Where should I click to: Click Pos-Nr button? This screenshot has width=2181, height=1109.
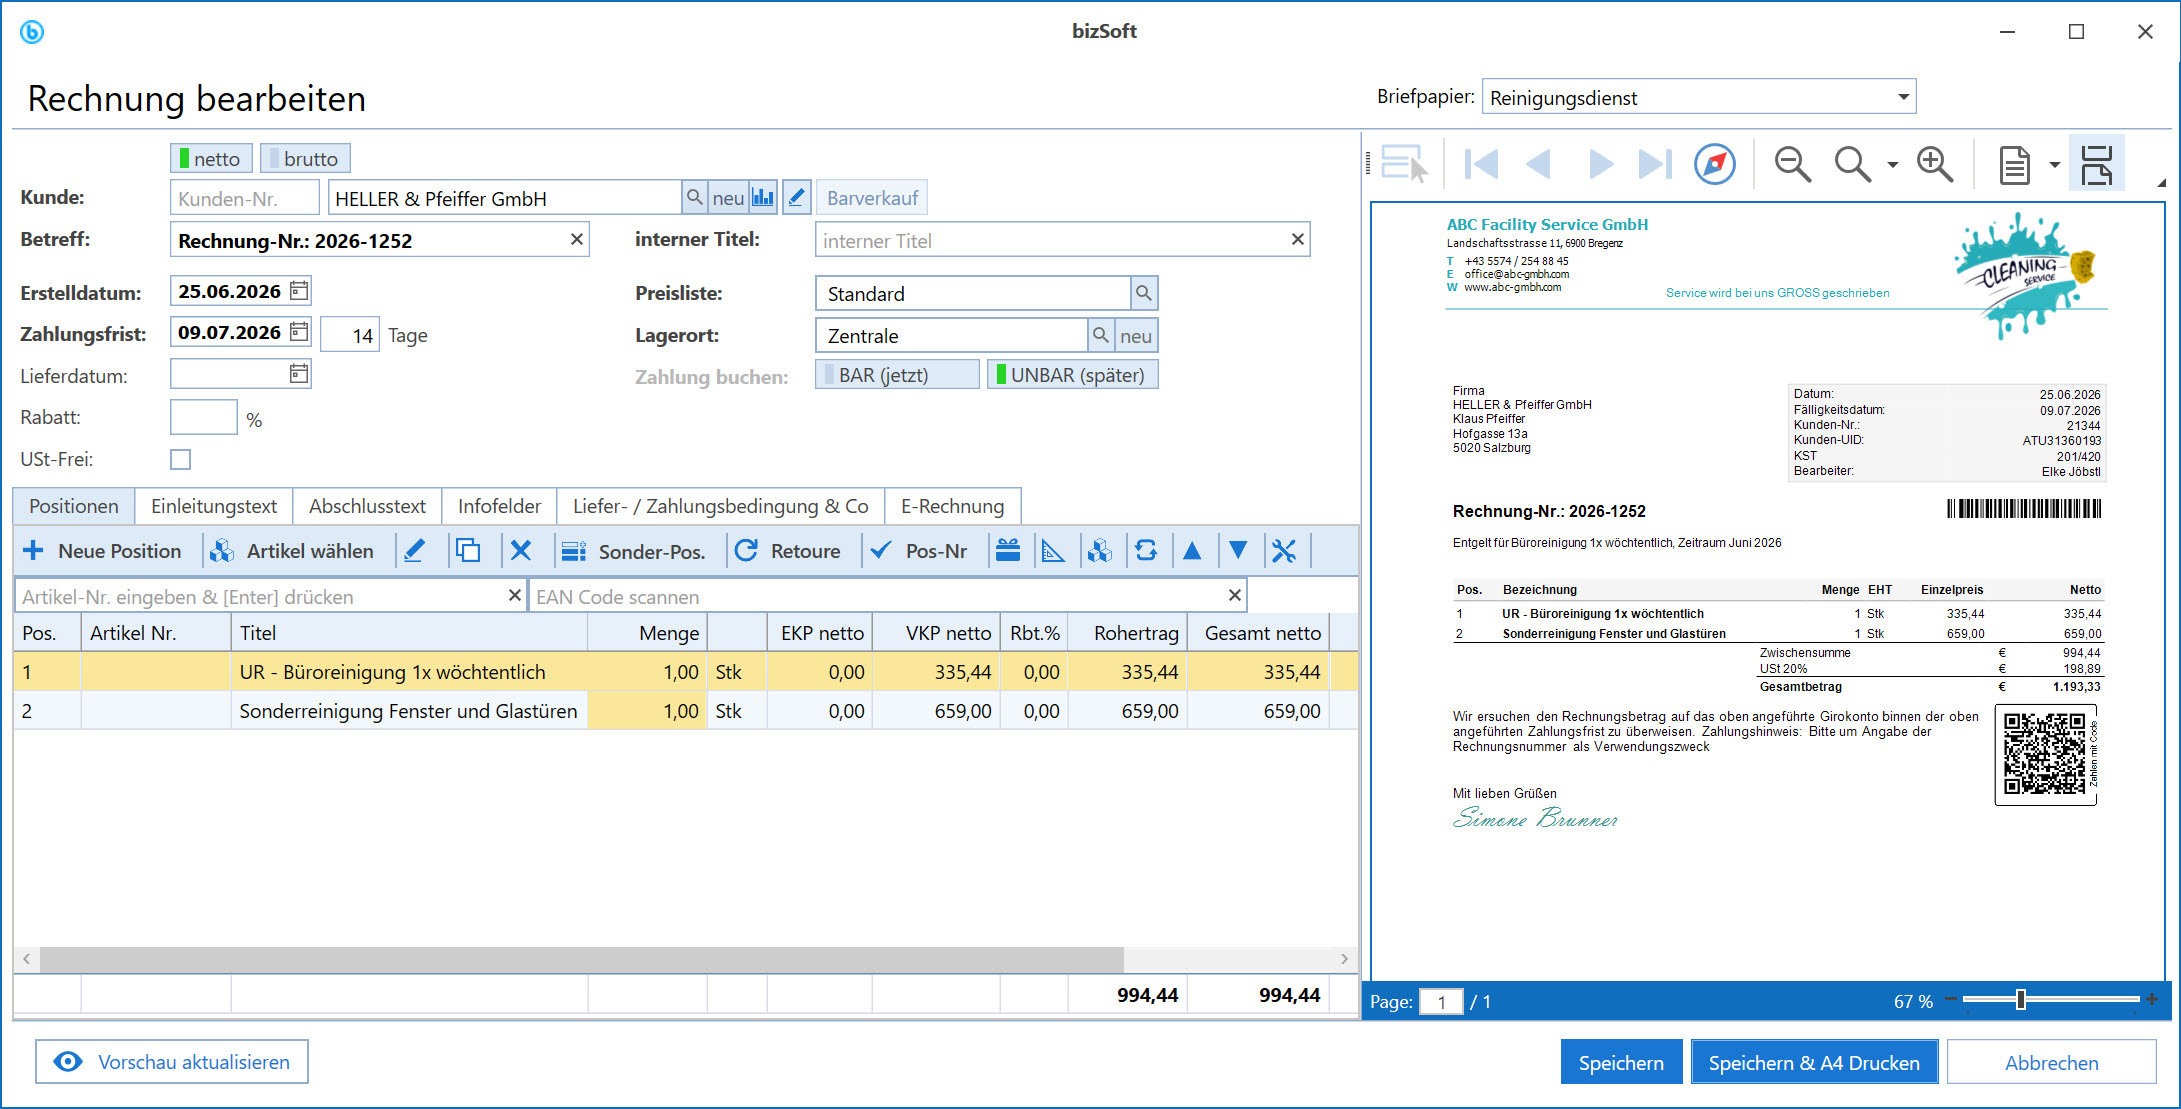coord(919,551)
